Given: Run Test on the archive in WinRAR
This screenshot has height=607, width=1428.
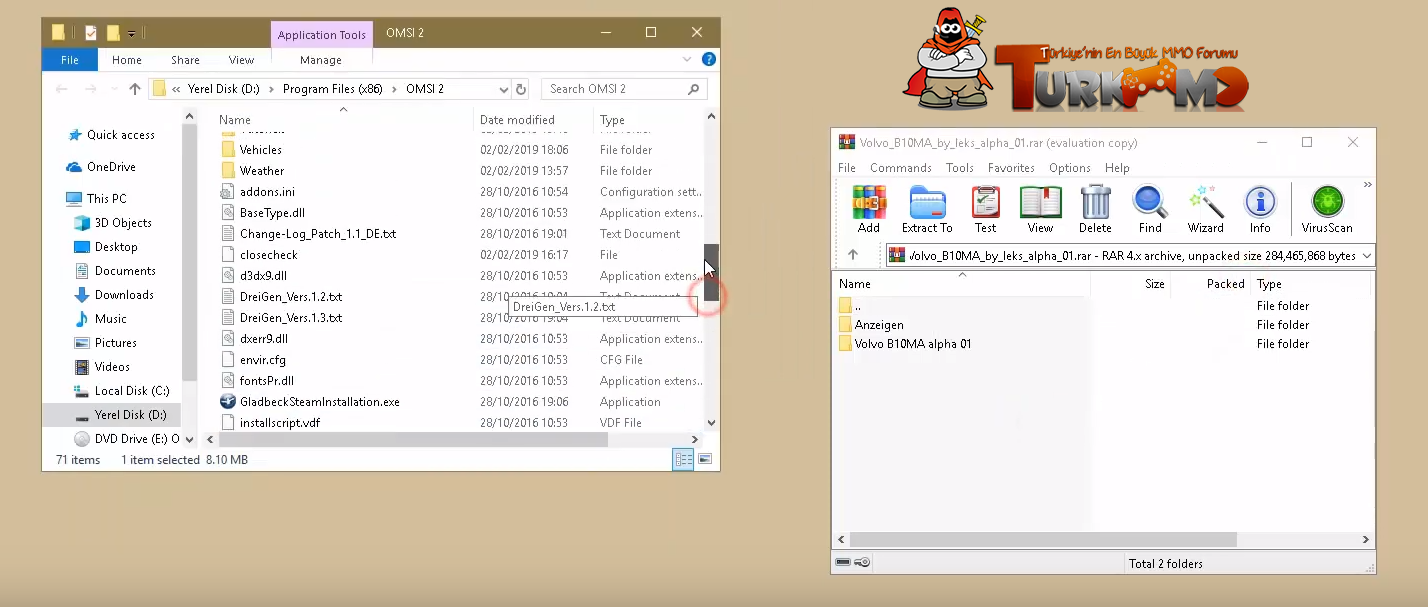Looking at the screenshot, I should tap(985, 210).
